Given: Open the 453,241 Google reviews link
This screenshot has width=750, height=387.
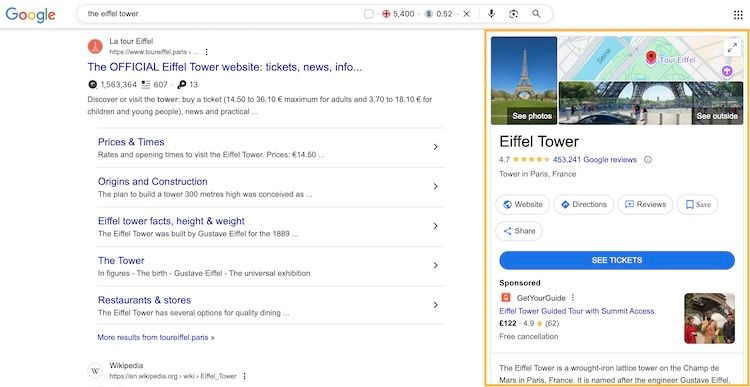Looking at the screenshot, I should tap(595, 160).
